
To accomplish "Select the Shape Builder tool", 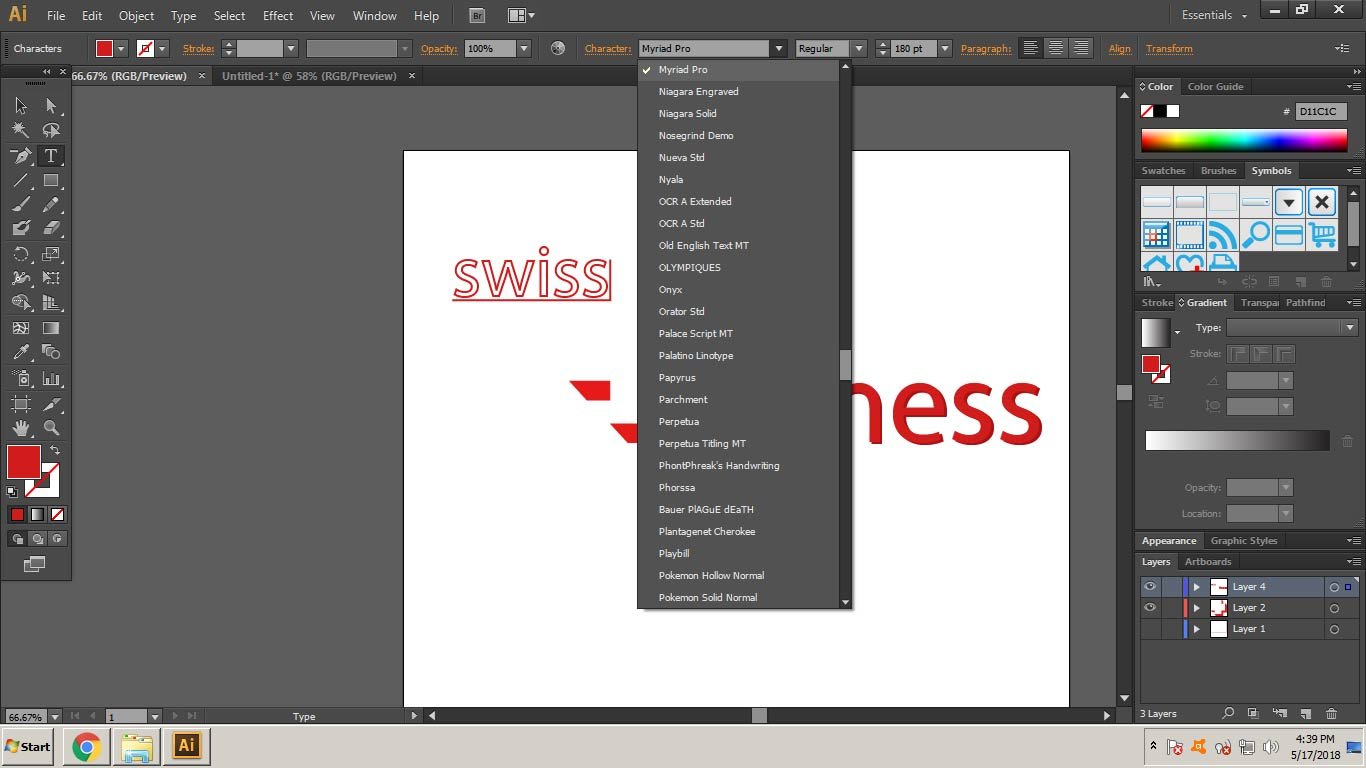I will point(21,302).
